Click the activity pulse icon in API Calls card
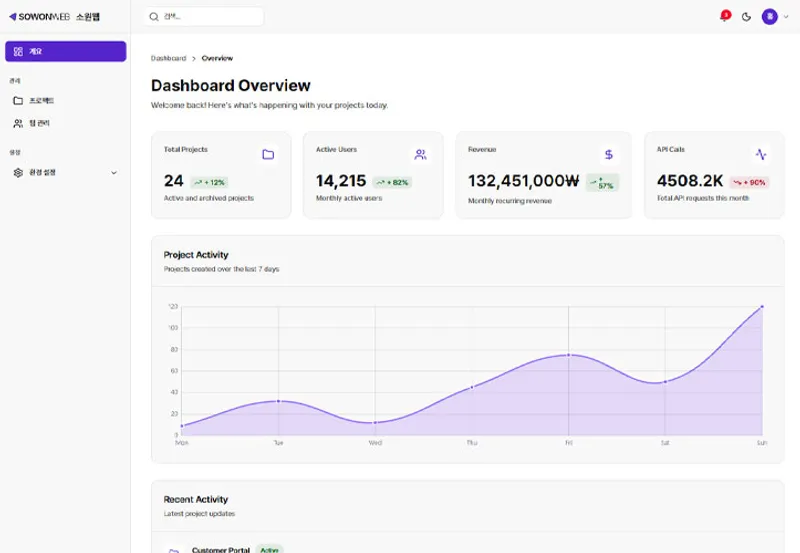The image size is (800, 553). 761,154
